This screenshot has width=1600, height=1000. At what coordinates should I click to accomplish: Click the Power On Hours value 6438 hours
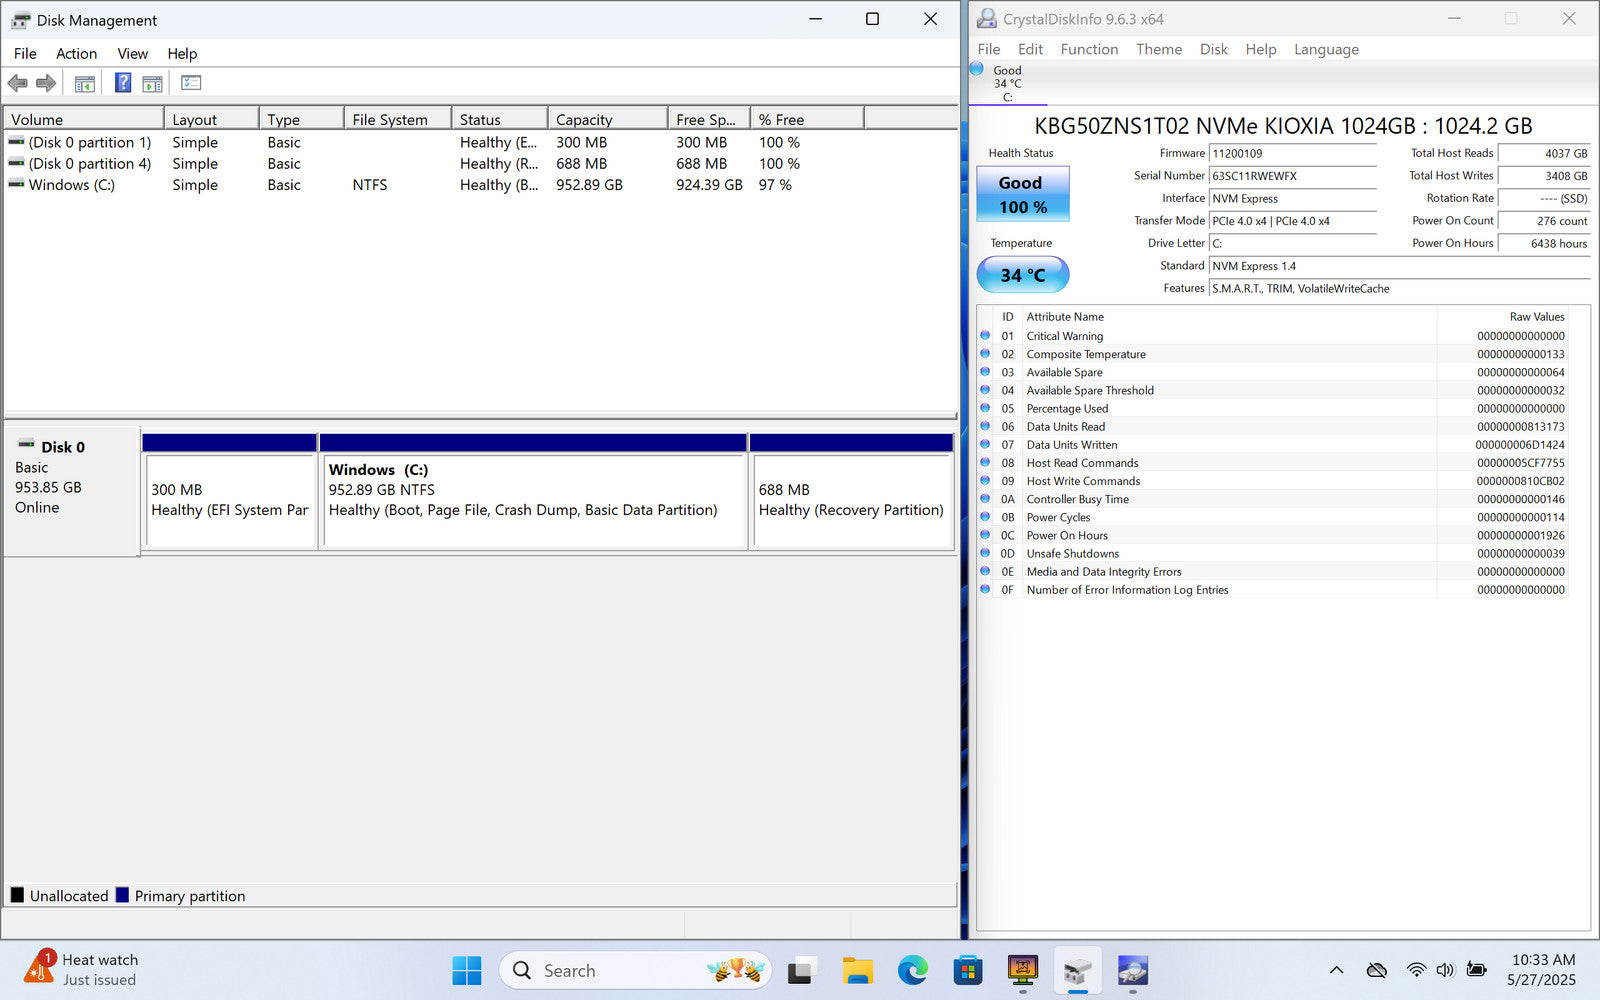(1544, 243)
